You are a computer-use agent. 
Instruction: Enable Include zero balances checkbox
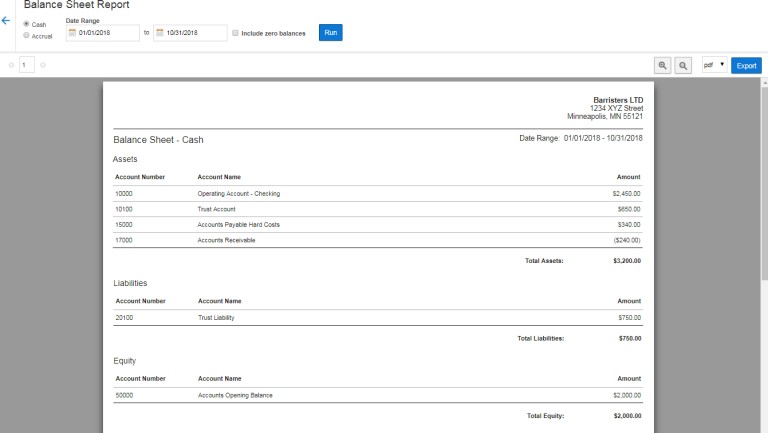[x=235, y=33]
